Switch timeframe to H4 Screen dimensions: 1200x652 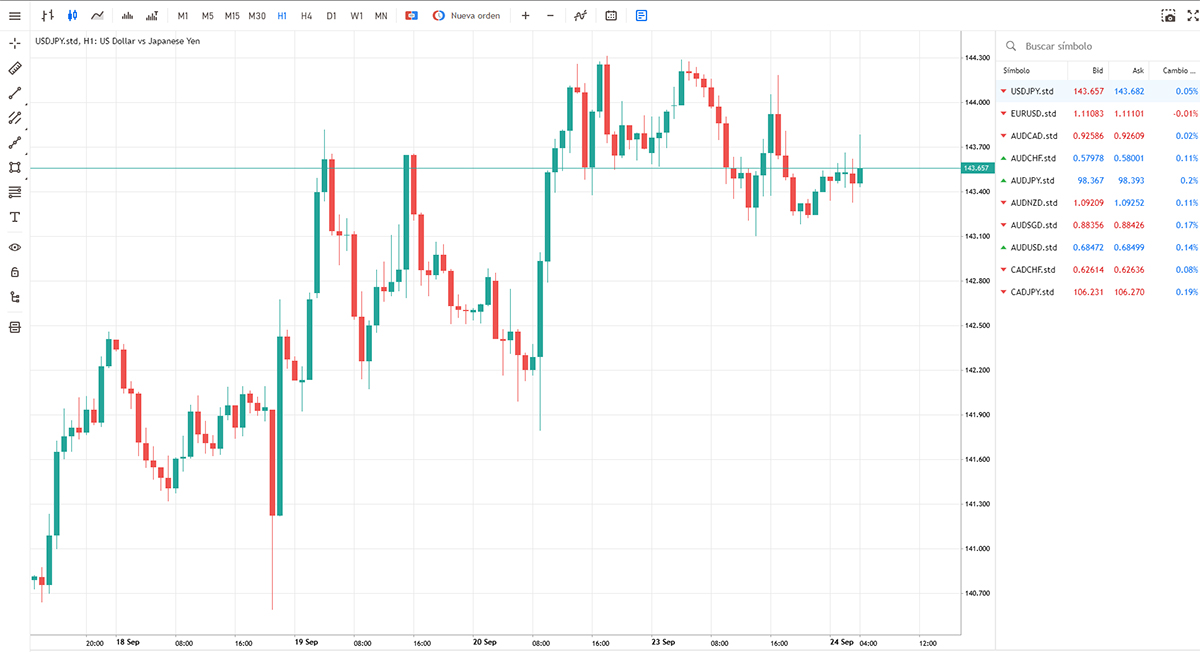pos(306,16)
